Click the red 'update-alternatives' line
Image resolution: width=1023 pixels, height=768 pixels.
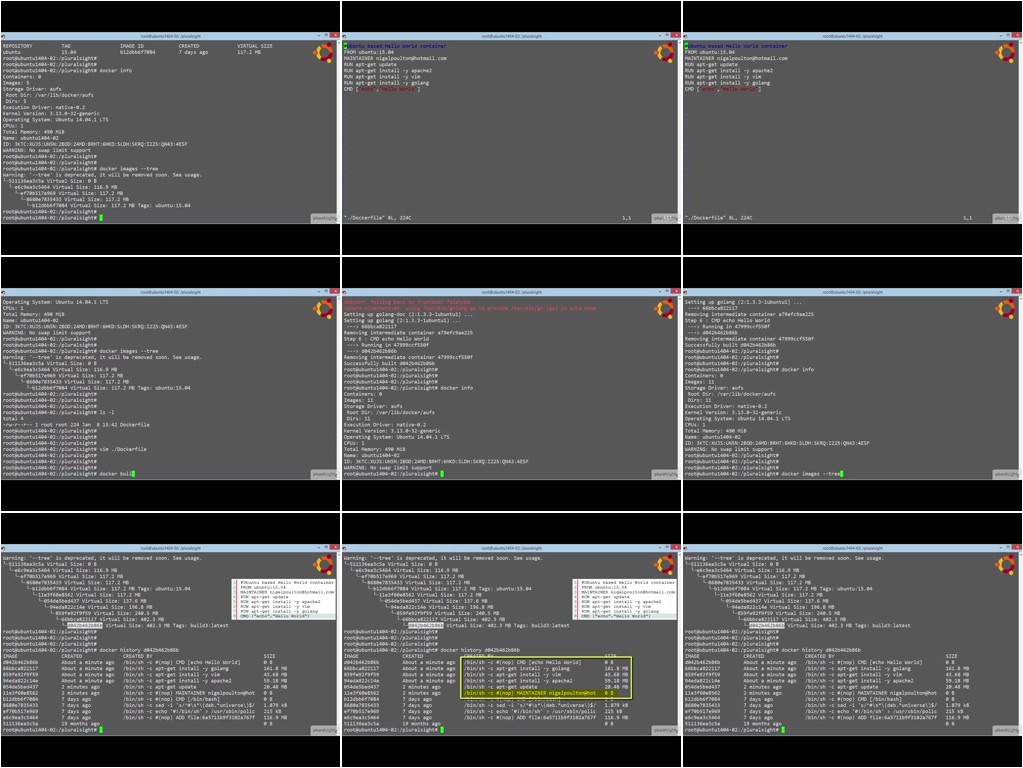coord(470,308)
